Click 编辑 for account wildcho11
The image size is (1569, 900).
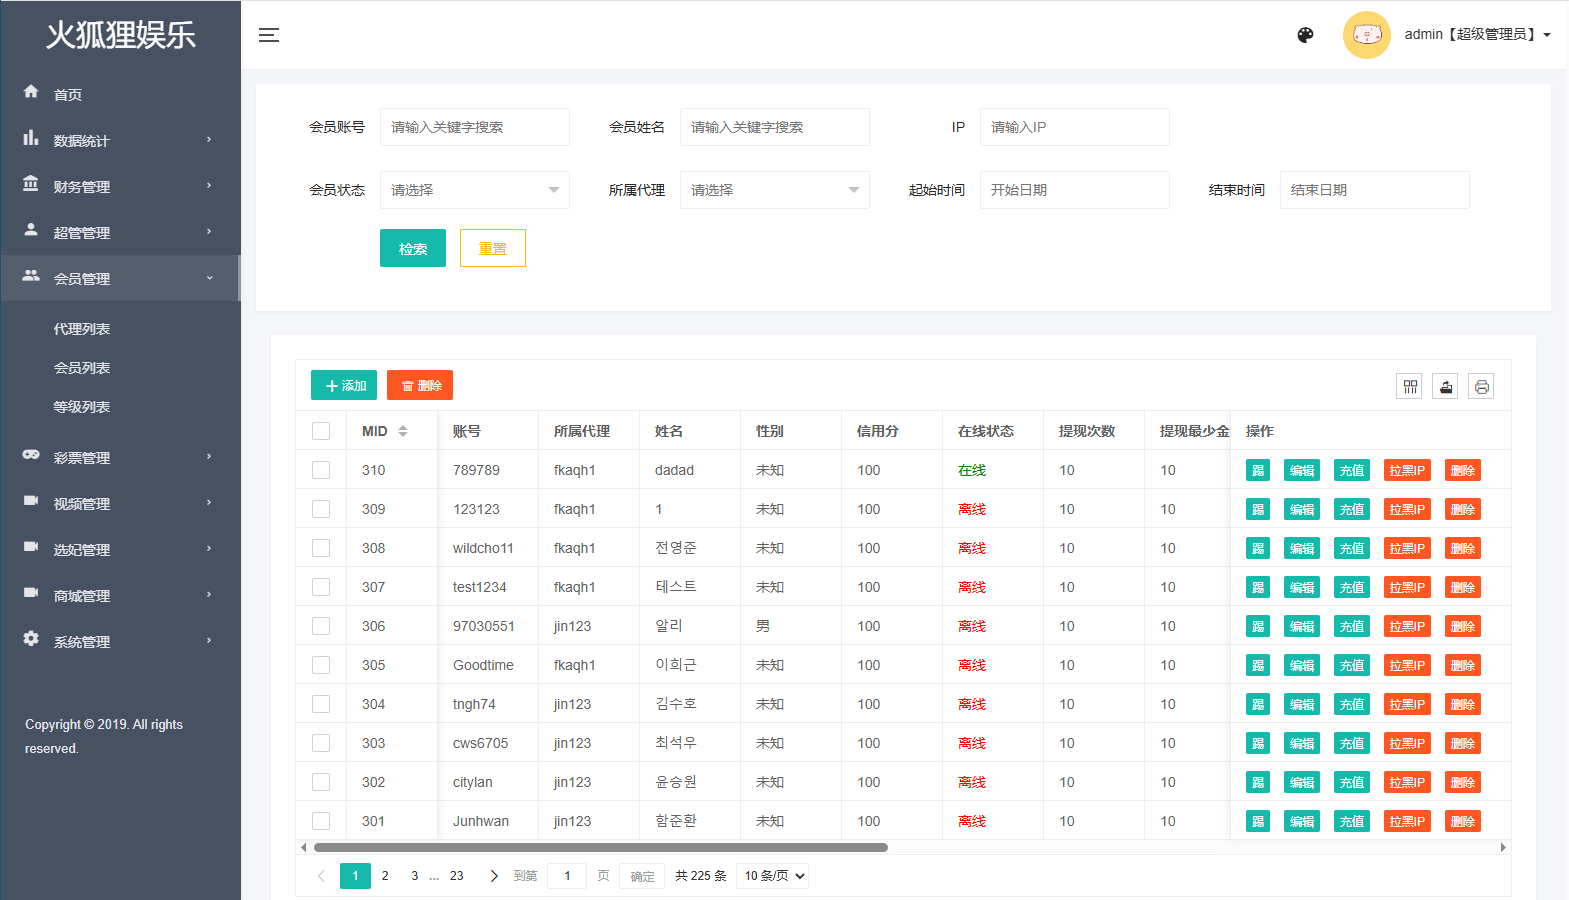coord(1302,548)
